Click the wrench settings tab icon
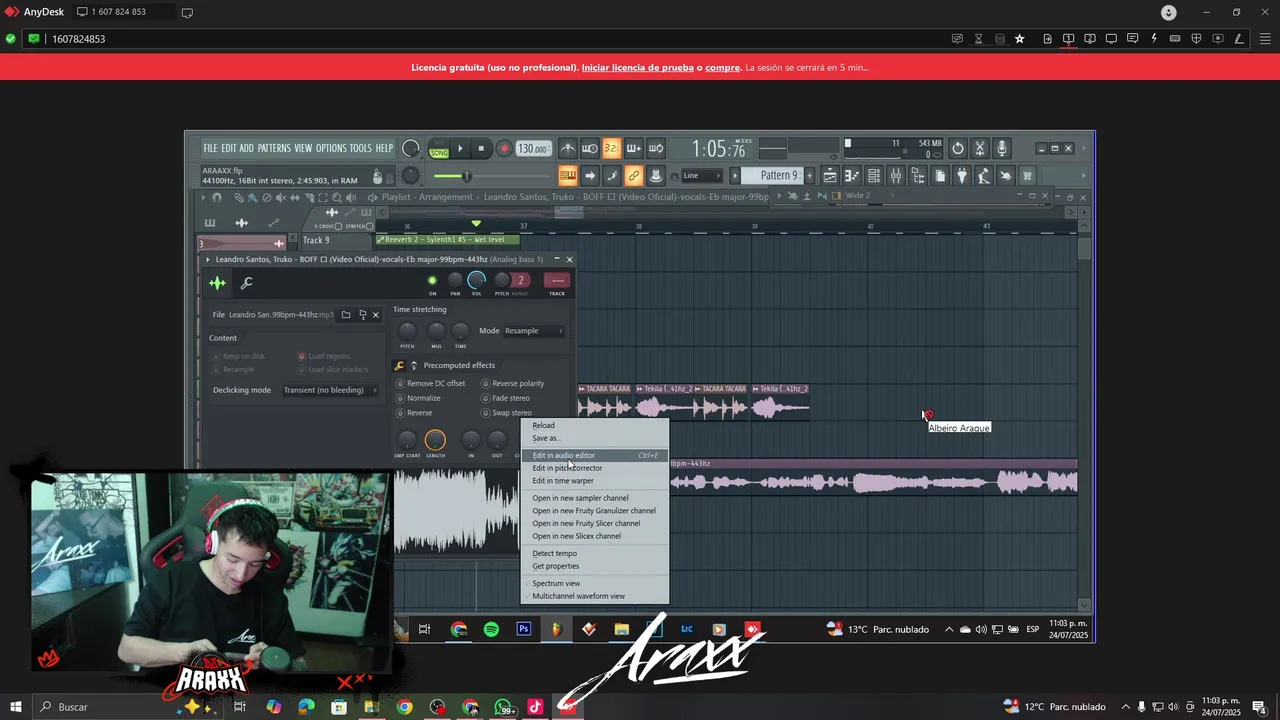Screen dimensions: 1280x720 click(246, 283)
